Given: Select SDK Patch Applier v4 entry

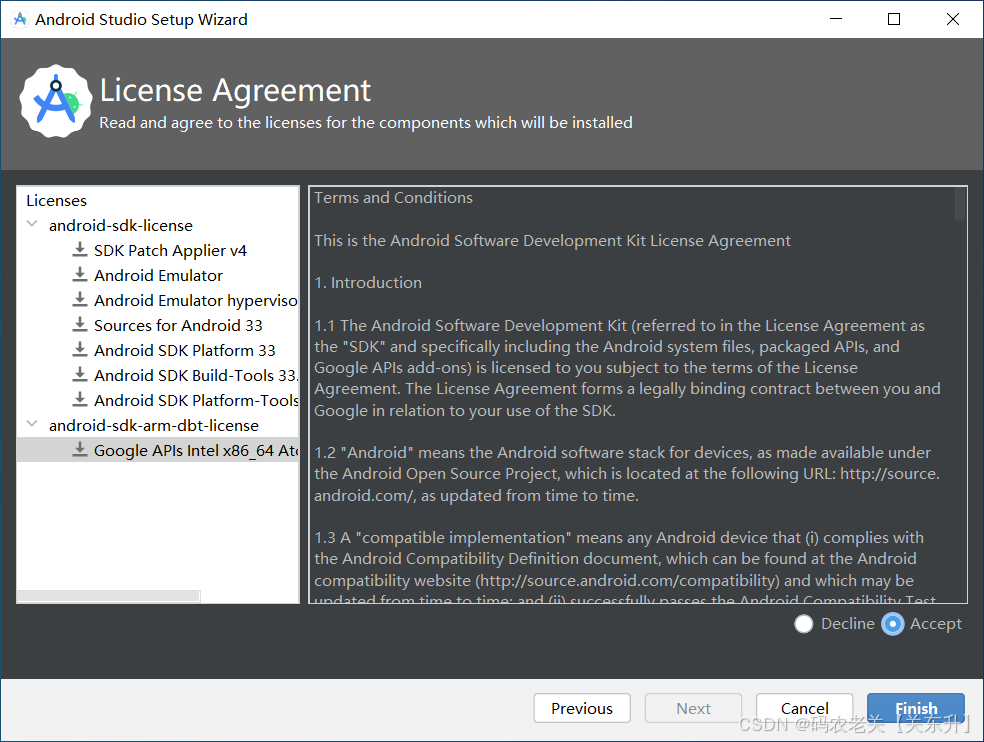Looking at the screenshot, I should [x=170, y=250].
